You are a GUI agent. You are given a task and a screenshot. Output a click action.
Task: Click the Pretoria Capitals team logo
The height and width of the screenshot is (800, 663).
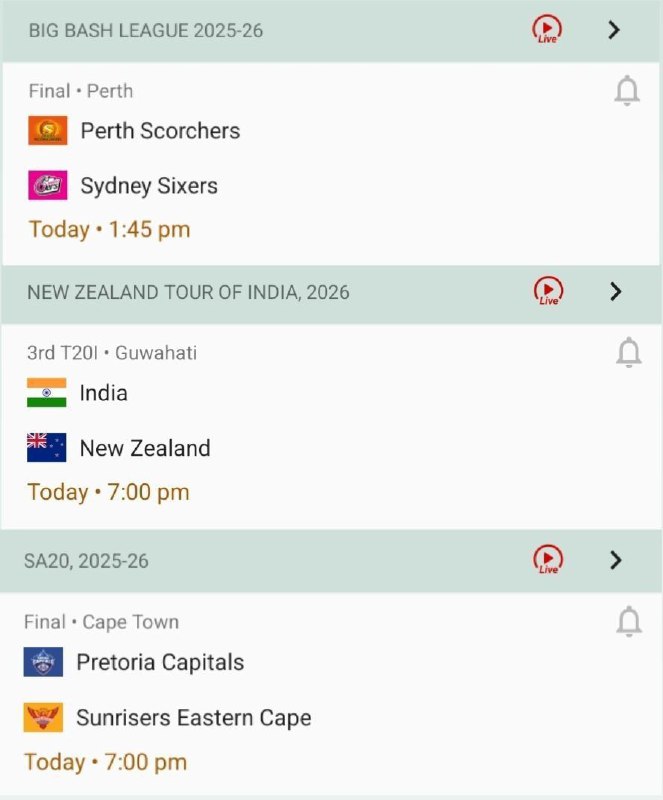point(43,662)
